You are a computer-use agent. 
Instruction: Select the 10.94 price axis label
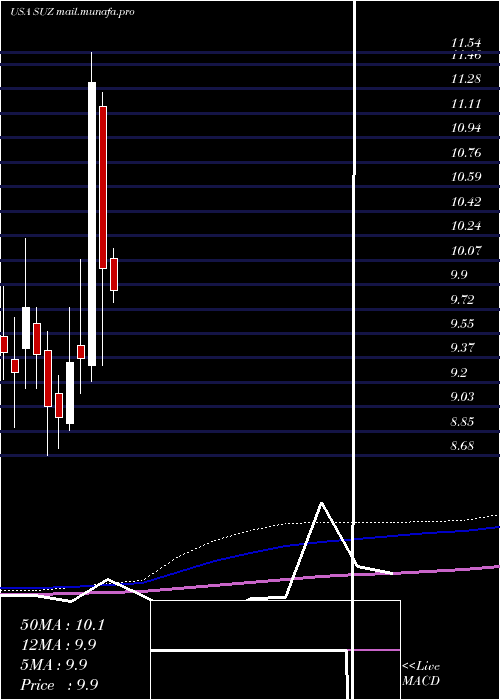pos(466,128)
